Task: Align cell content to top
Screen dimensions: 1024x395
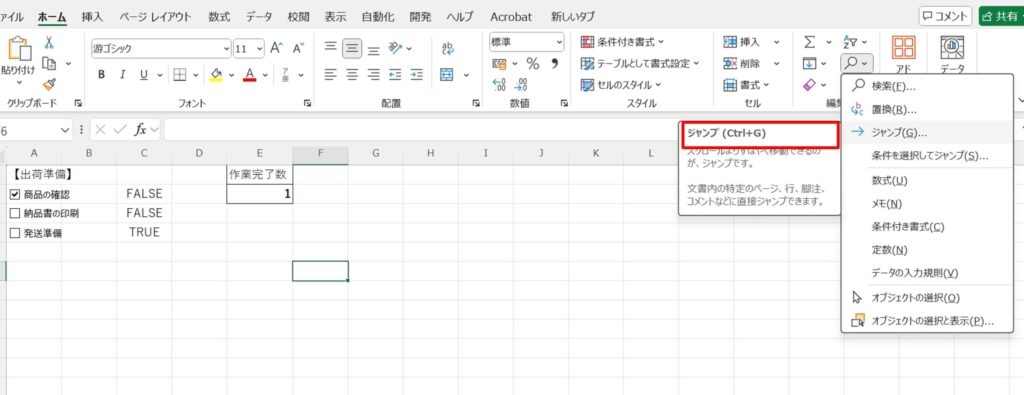Action: click(330, 47)
